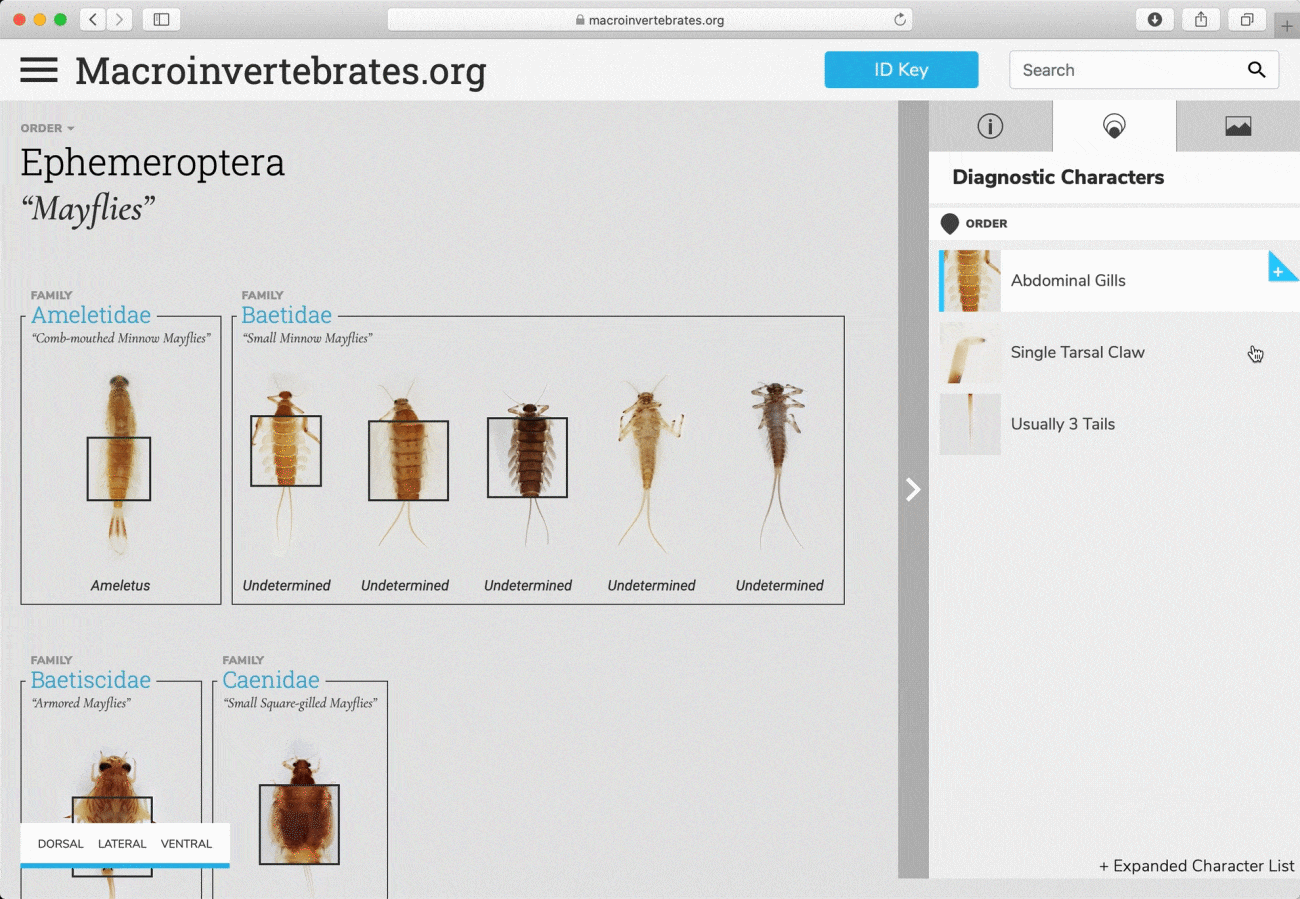Click the Single Tarsal Claw thumbnail
The width and height of the screenshot is (1300, 899).
[x=970, y=352]
